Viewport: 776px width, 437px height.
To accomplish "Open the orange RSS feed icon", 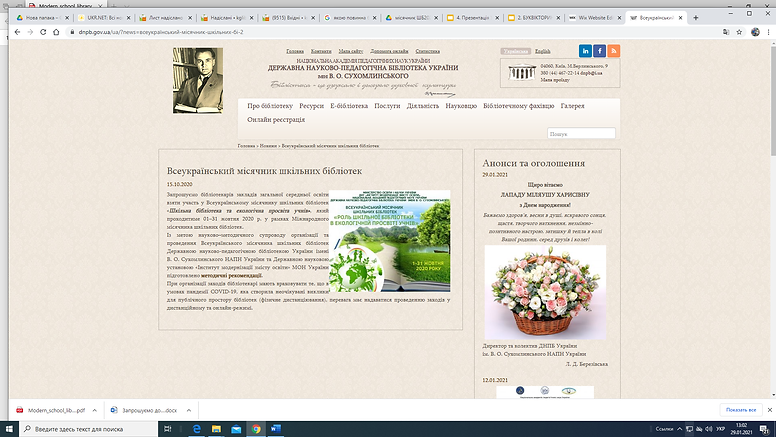I will pyautogui.click(x=613, y=51).
